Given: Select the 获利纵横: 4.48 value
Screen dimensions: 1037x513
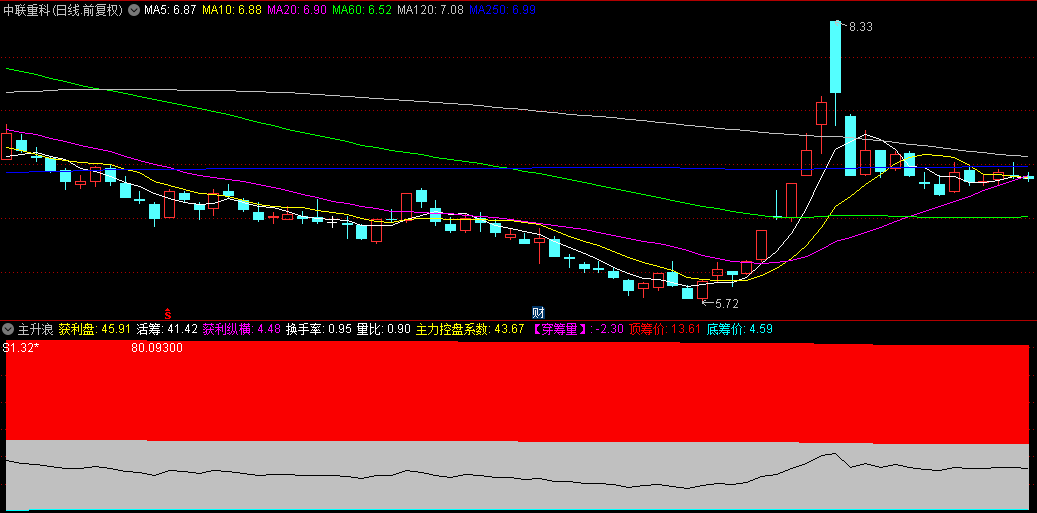Looking at the screenshot, I should click(241, 329).
